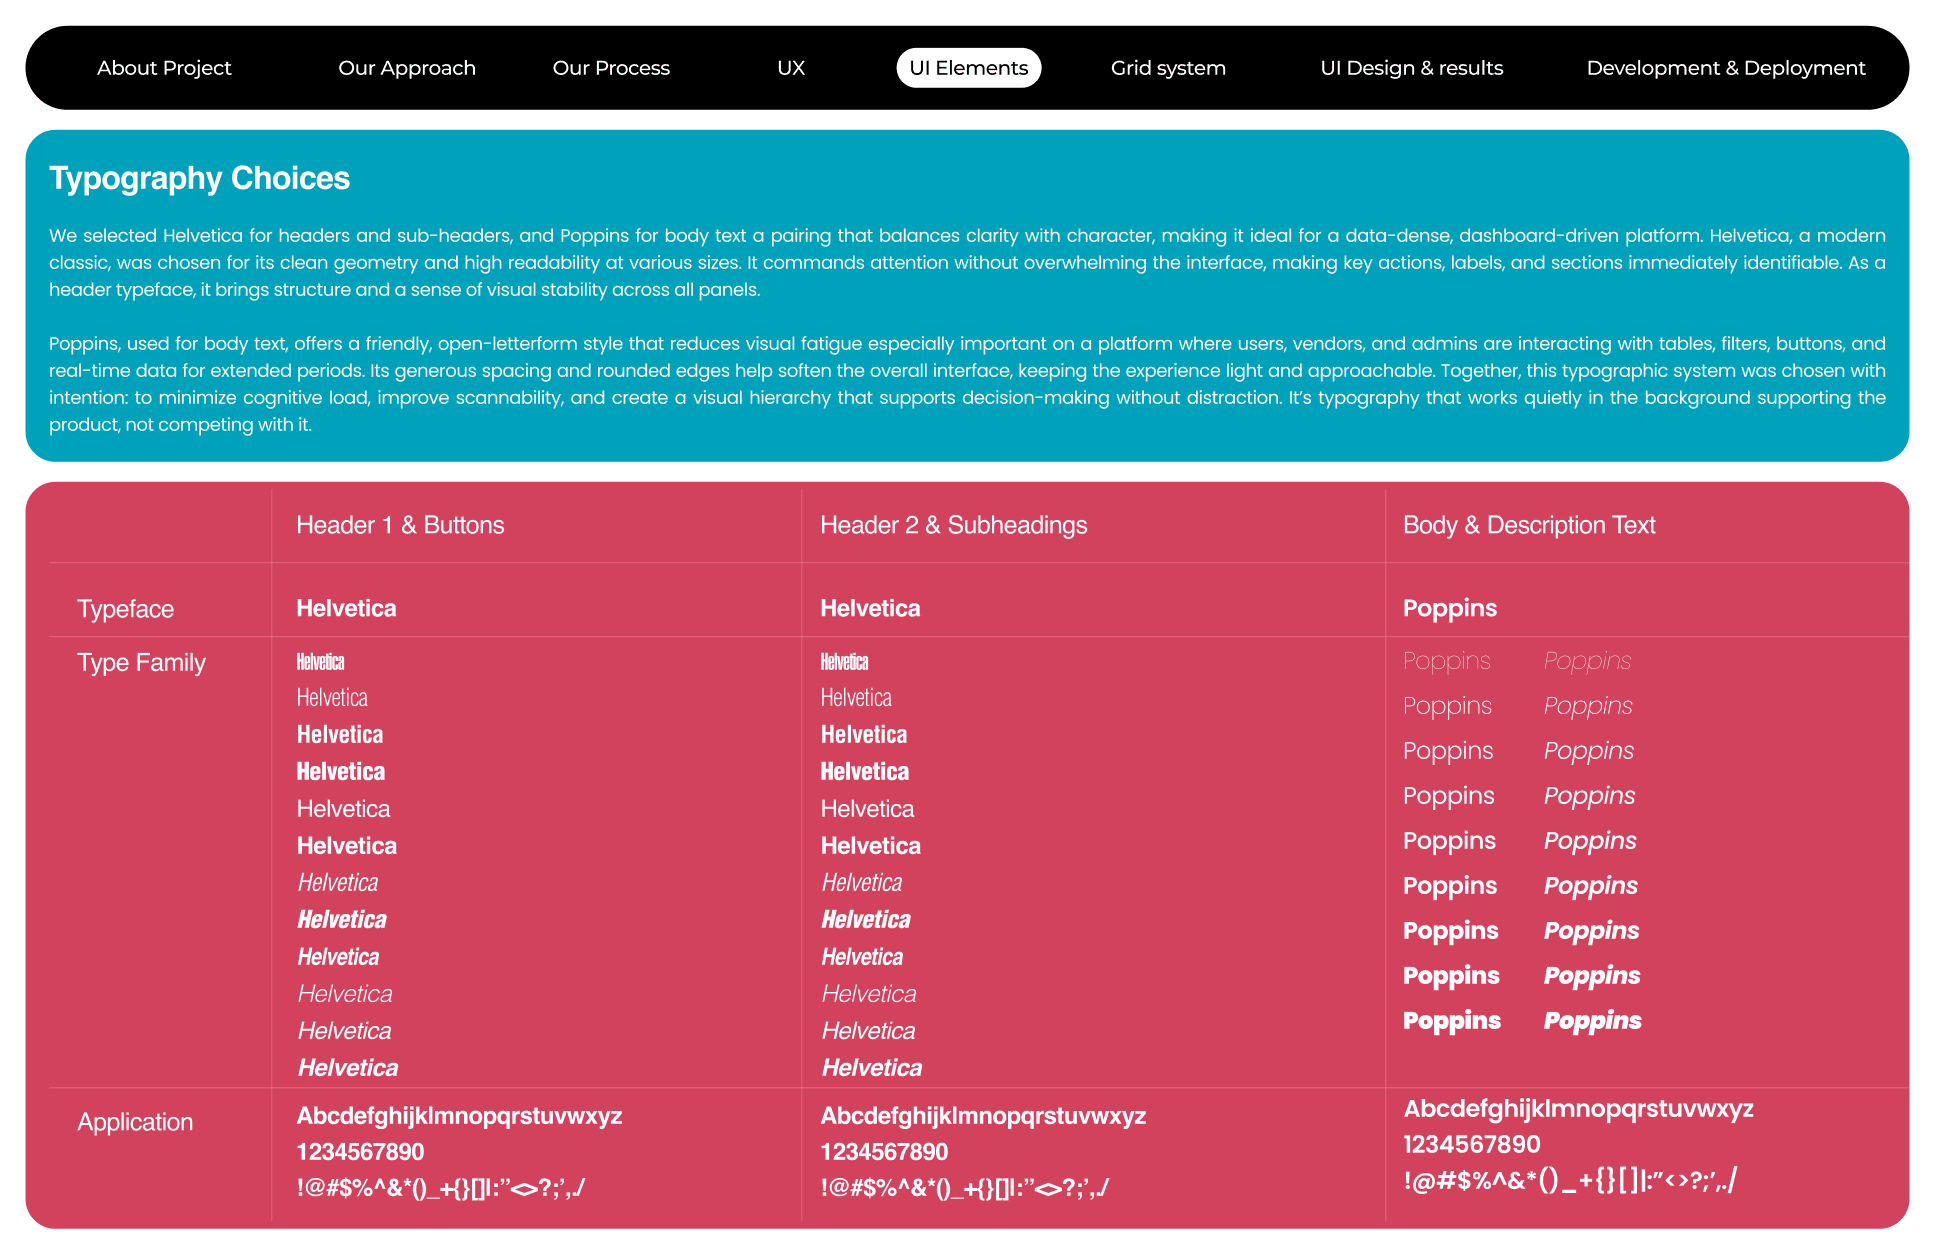Click Header 2 & Subheadings column title

[953, 525]
